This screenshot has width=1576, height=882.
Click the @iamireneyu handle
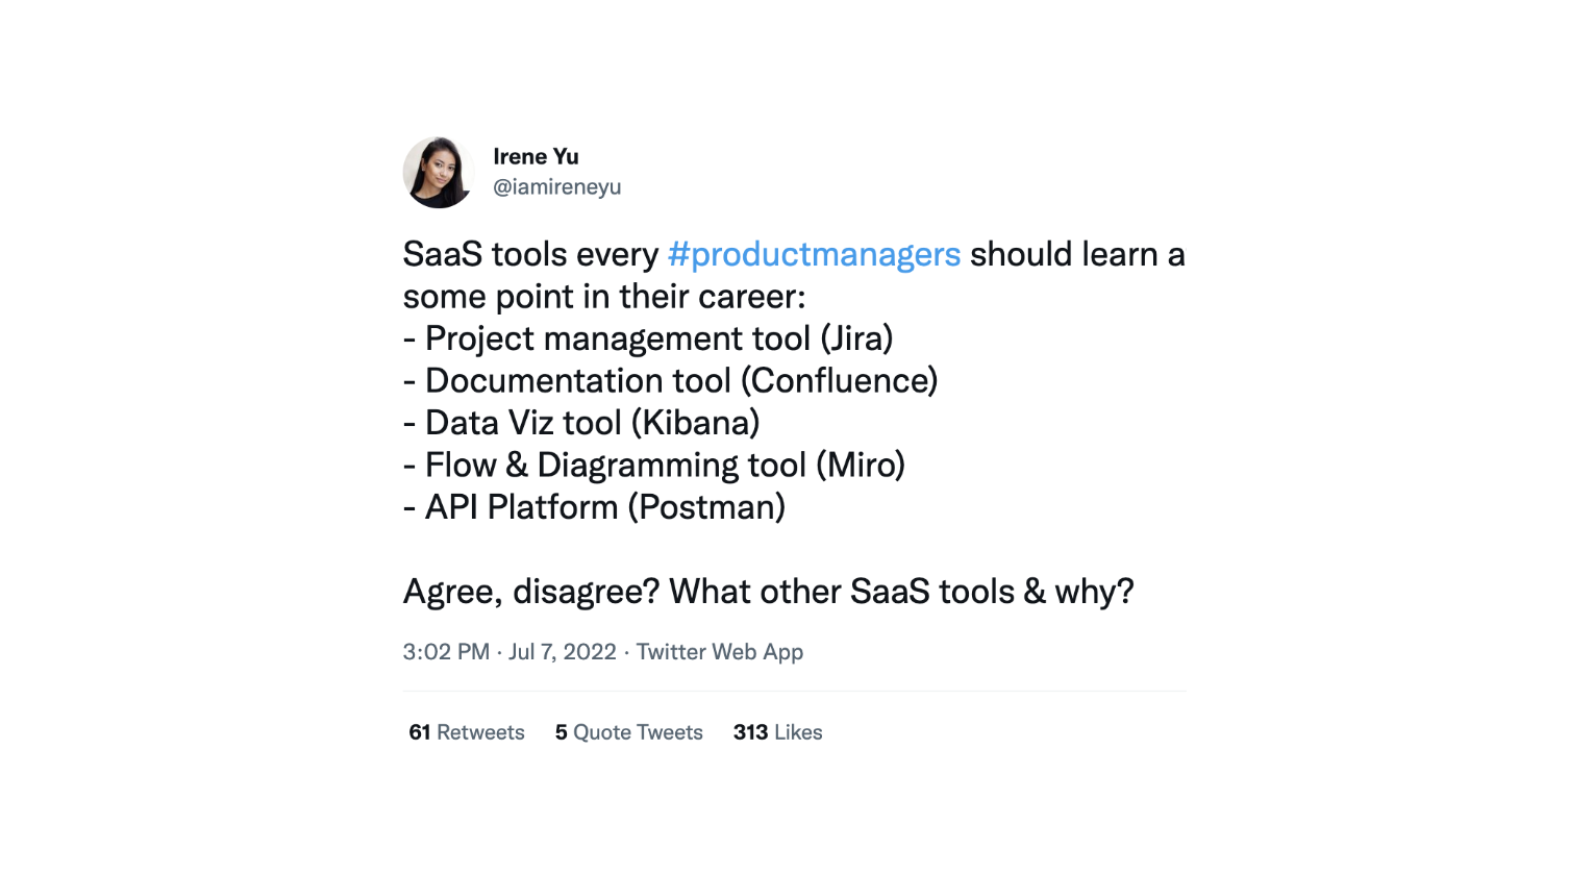click(x=556, y=187)
